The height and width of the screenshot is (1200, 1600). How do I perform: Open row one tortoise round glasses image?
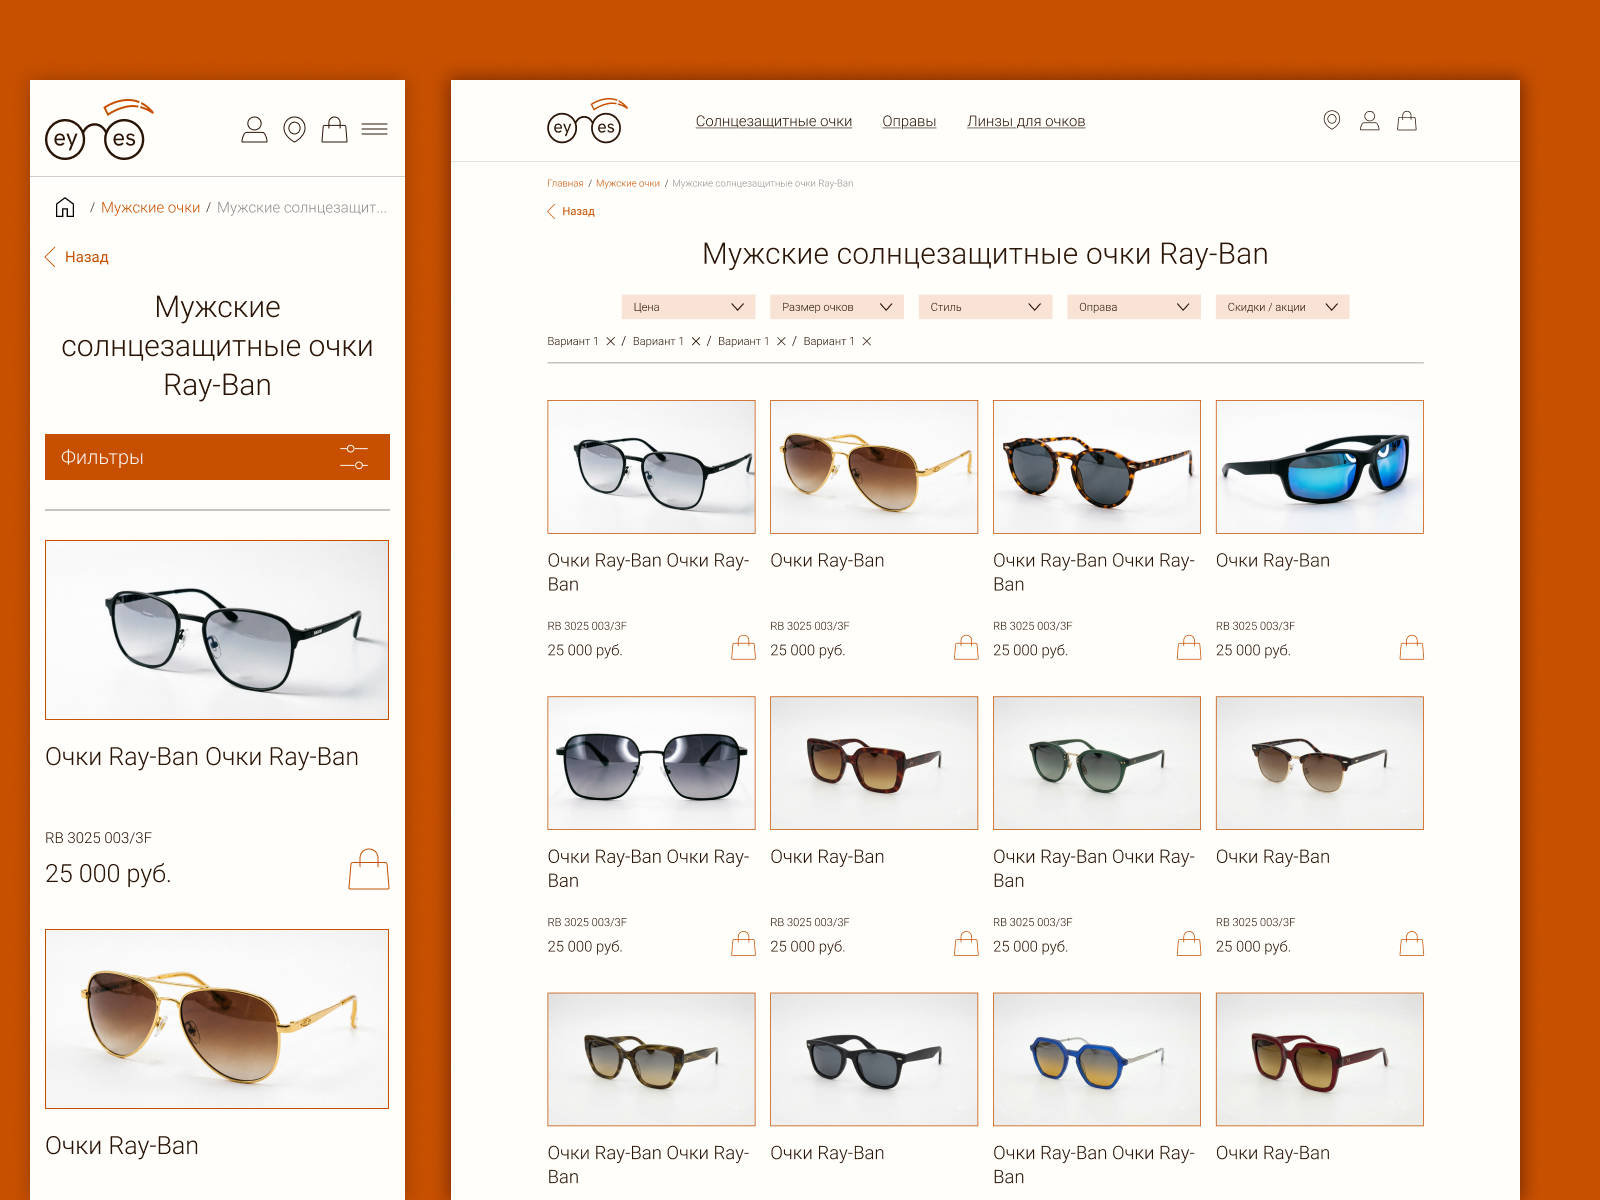pyautogui.click(x=1097, y=467)
